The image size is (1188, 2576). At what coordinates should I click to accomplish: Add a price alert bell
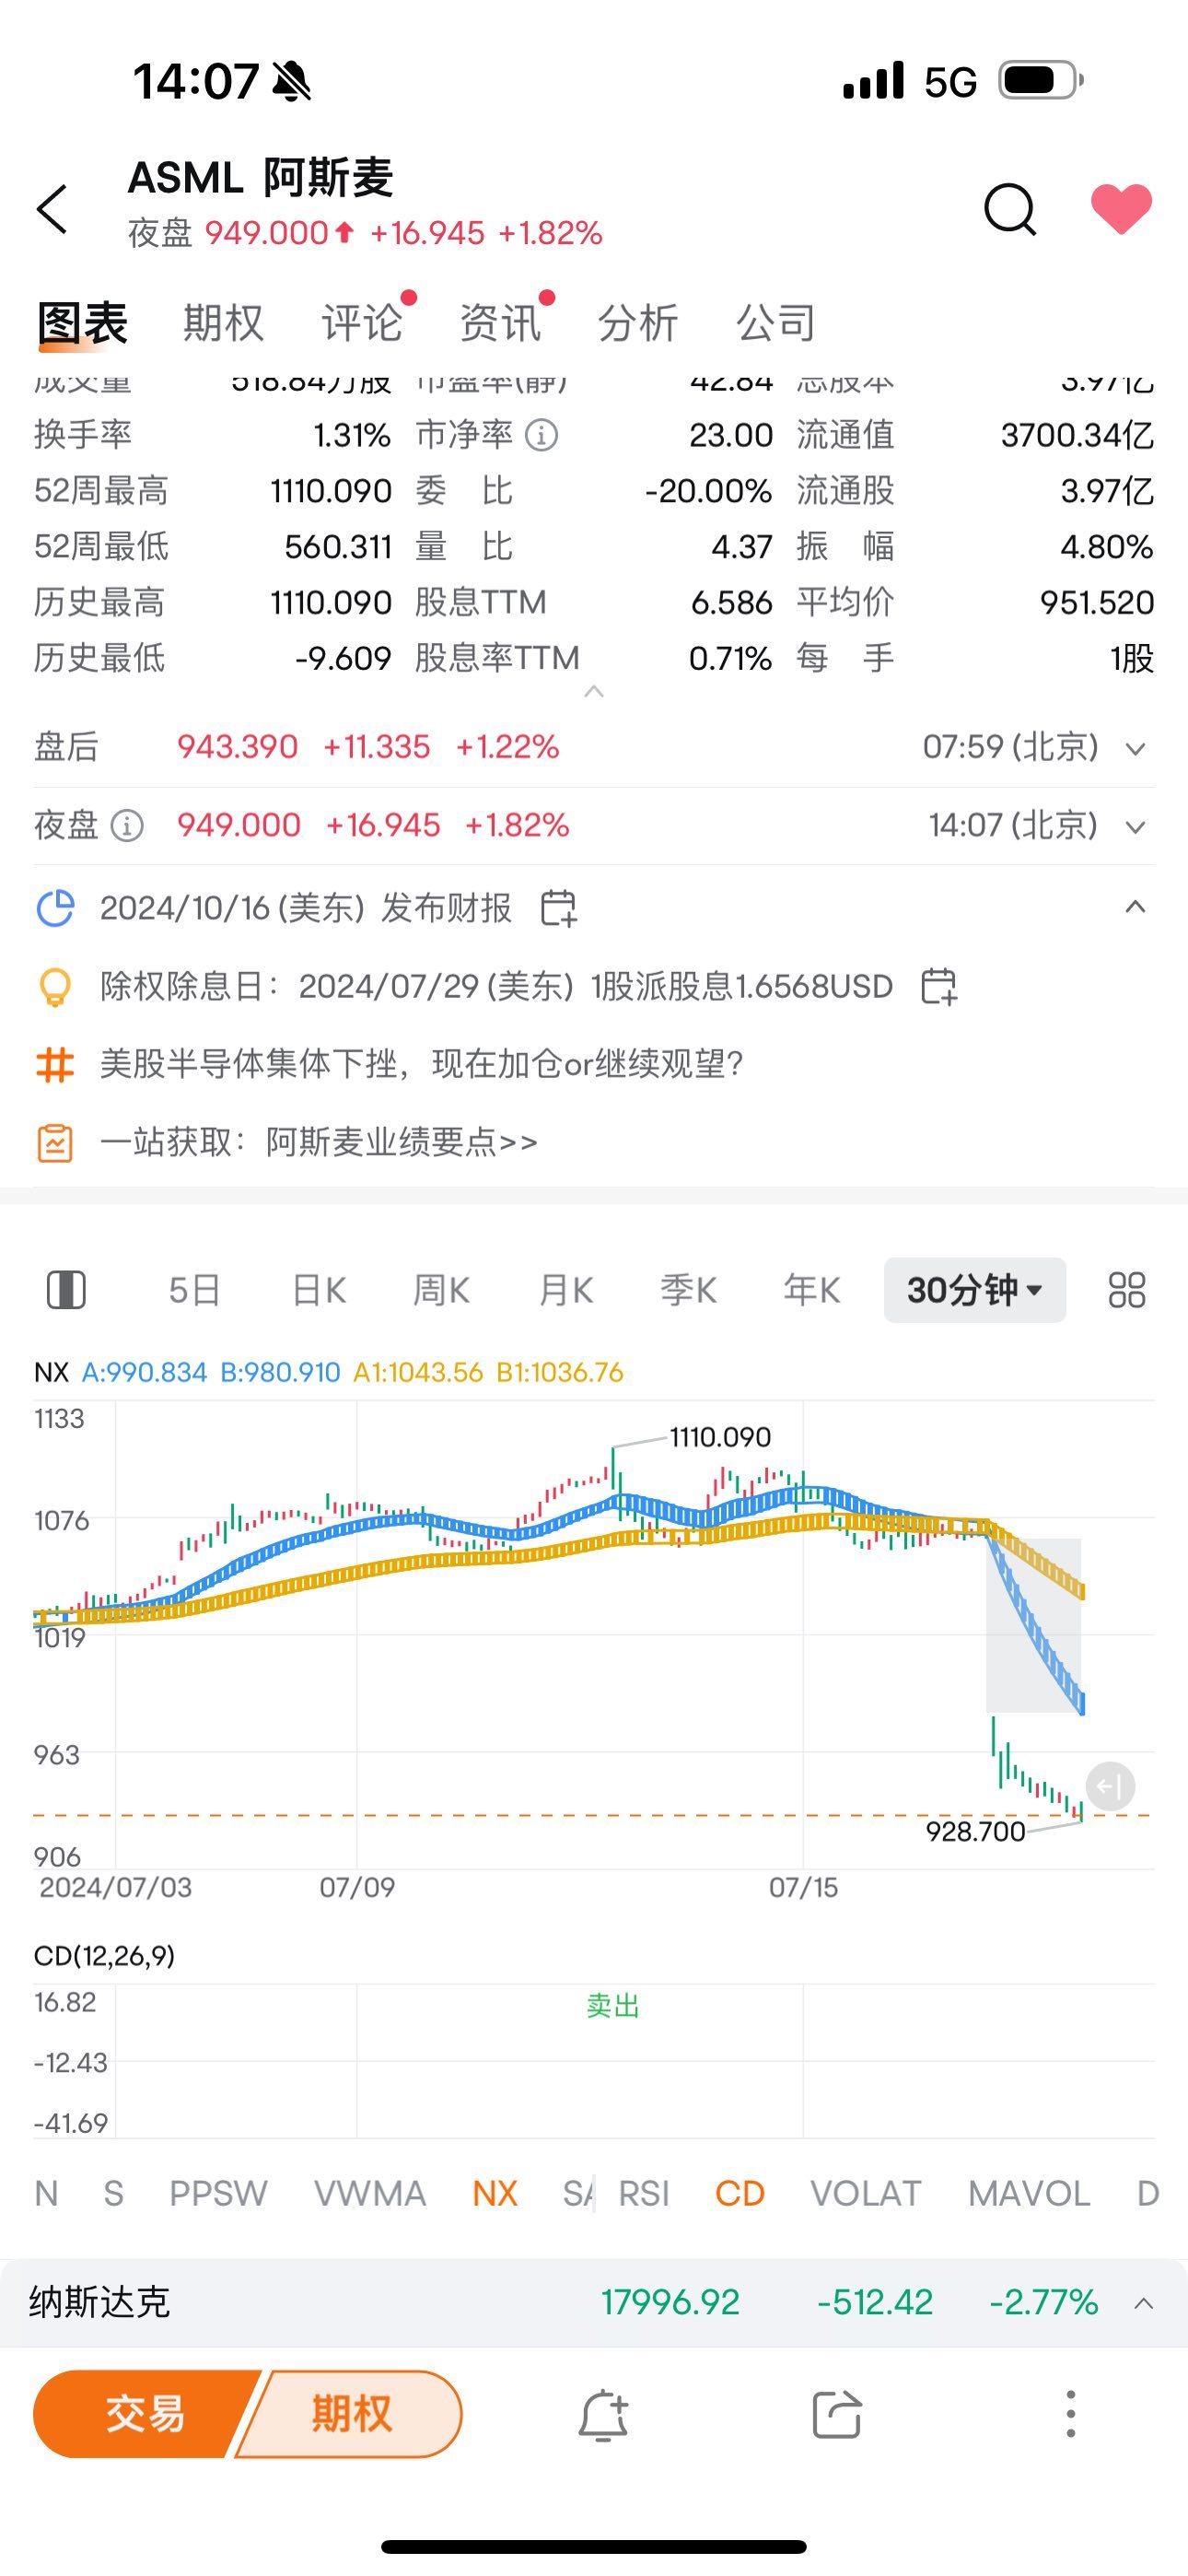pos(604,2414)
